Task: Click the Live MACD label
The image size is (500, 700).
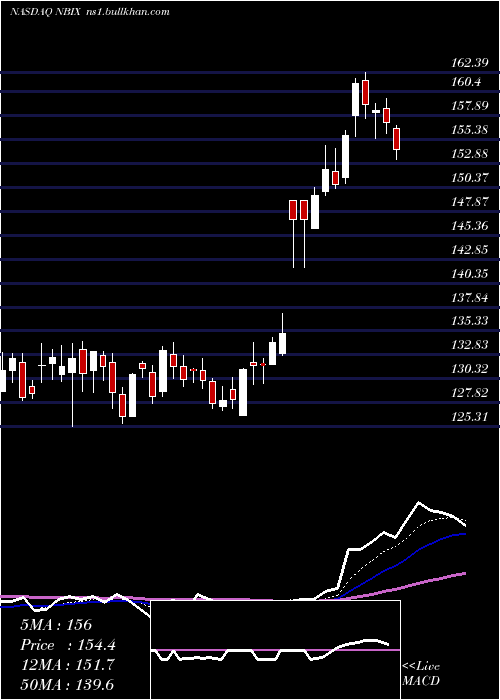Action: [421, 673]
